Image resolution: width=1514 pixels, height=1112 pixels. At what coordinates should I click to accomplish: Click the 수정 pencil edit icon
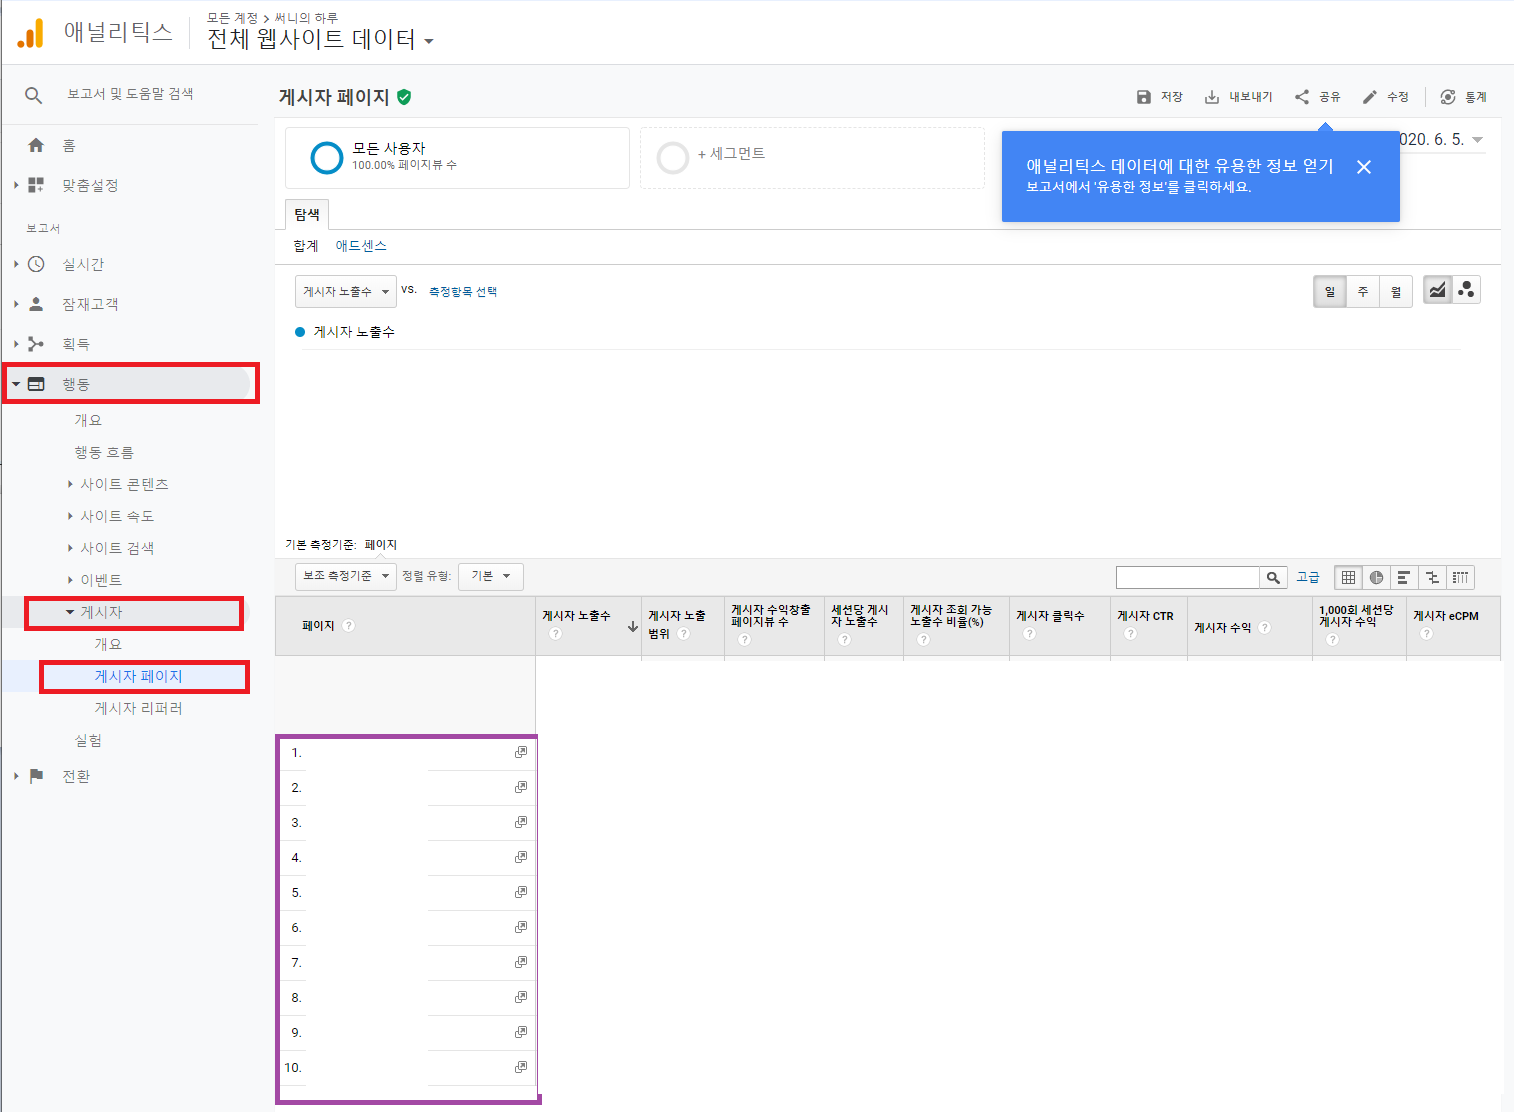point(1370,97)
